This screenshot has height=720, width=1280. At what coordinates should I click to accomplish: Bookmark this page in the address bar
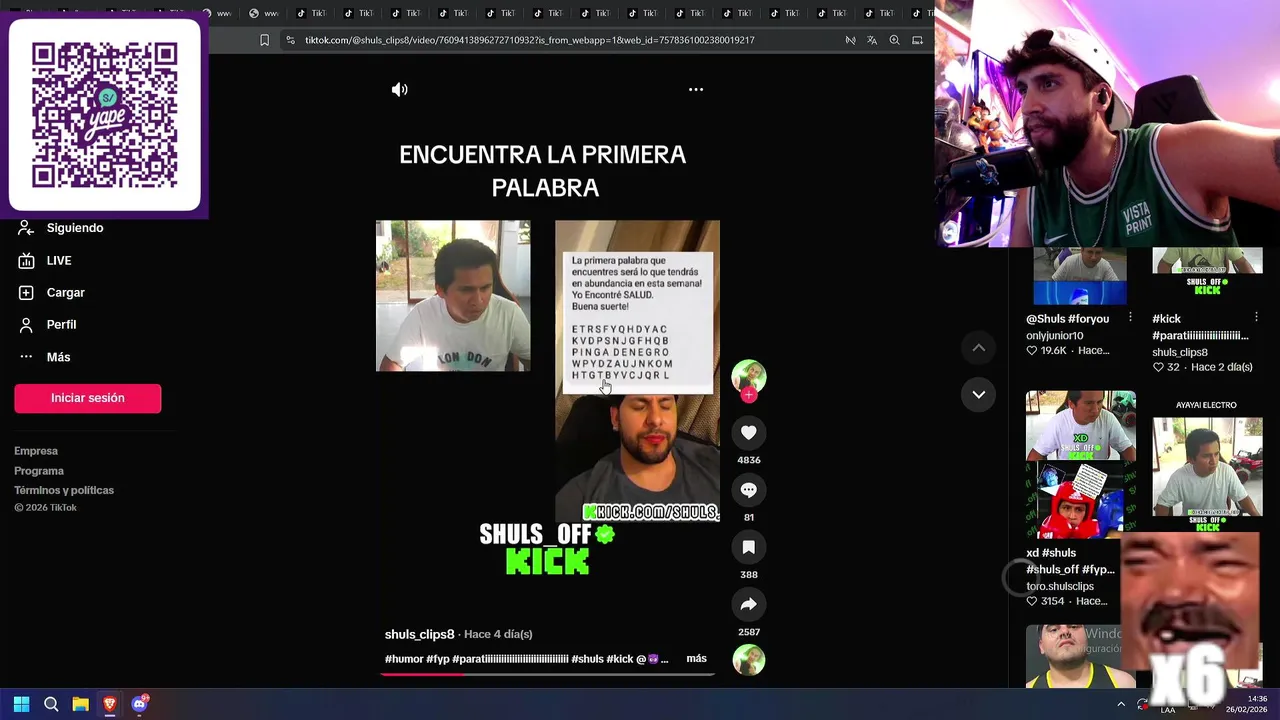264,40
